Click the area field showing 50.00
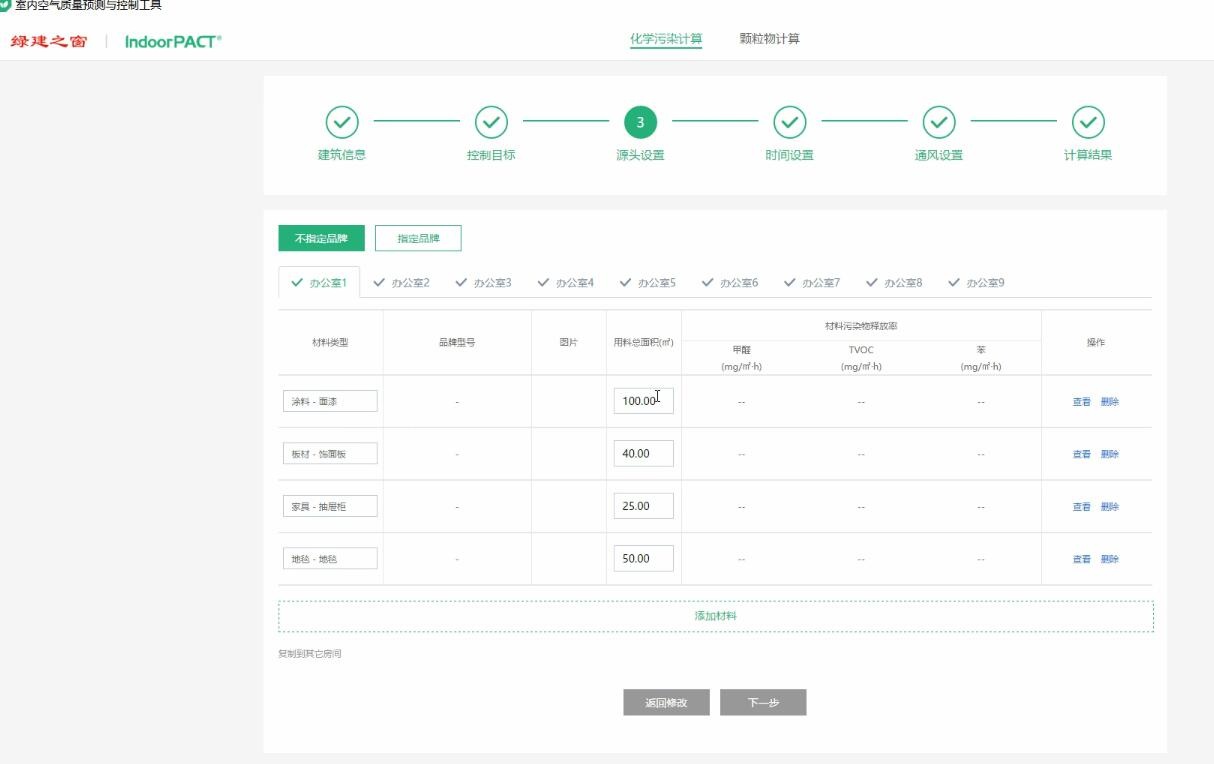 point(643,559)
